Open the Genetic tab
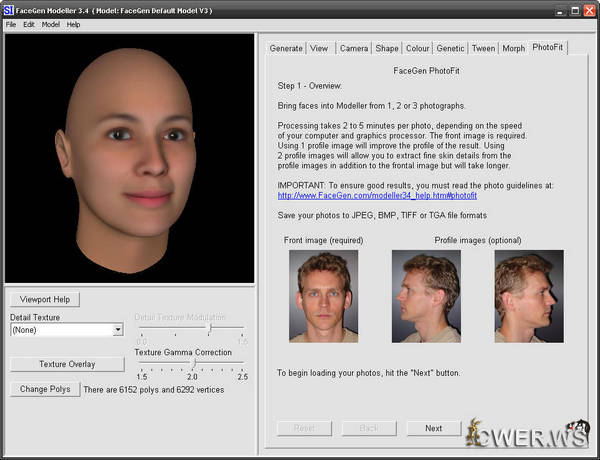The width and height of the screenshot is (600, 460). pos(451,48)
